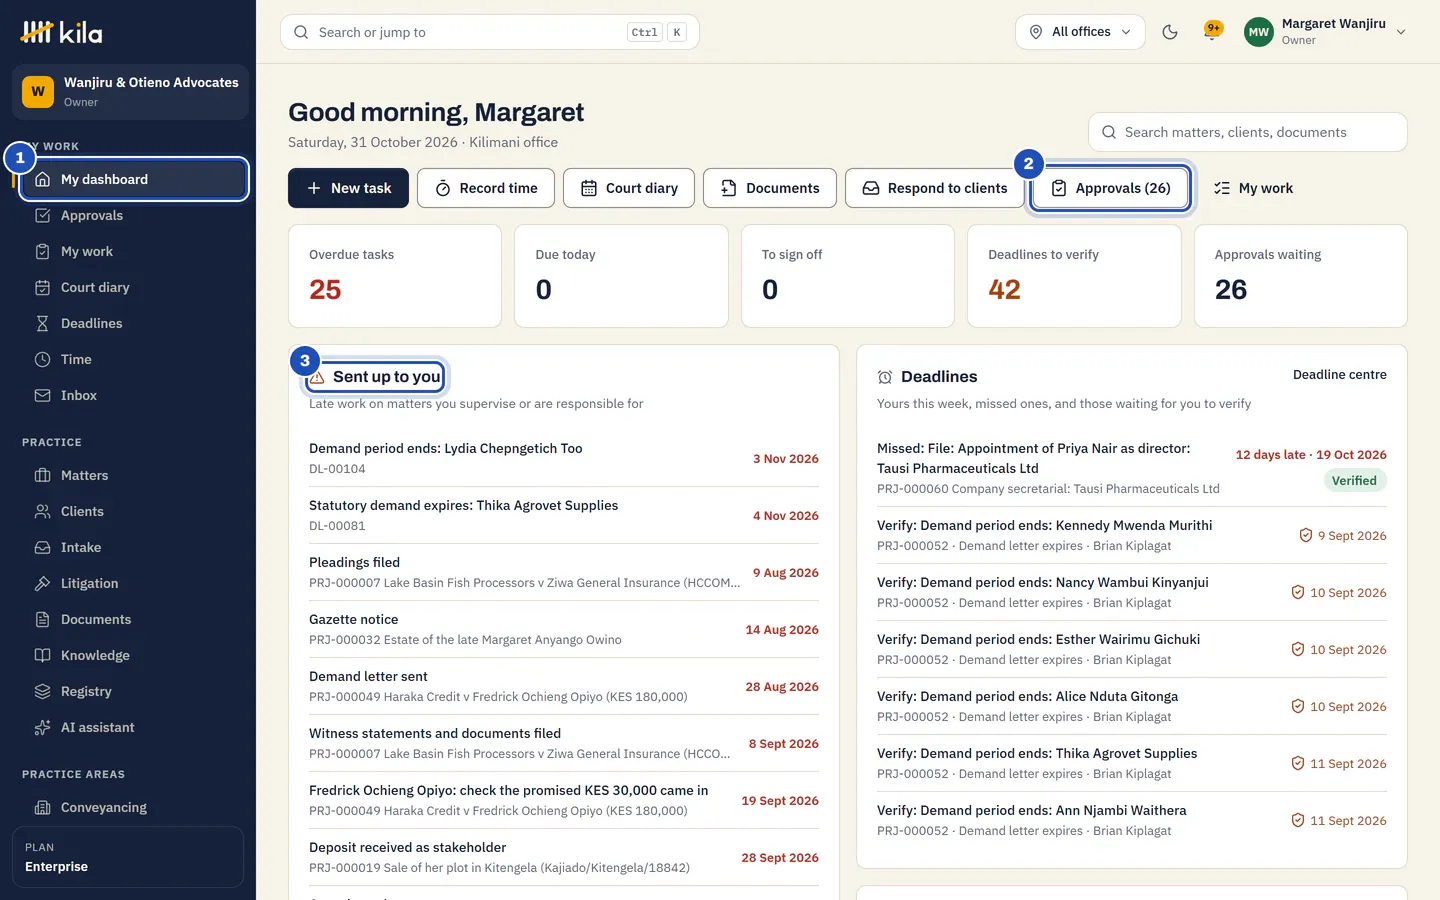
Task: Open the Approvals waiting card
Action: click(1301, 276)
